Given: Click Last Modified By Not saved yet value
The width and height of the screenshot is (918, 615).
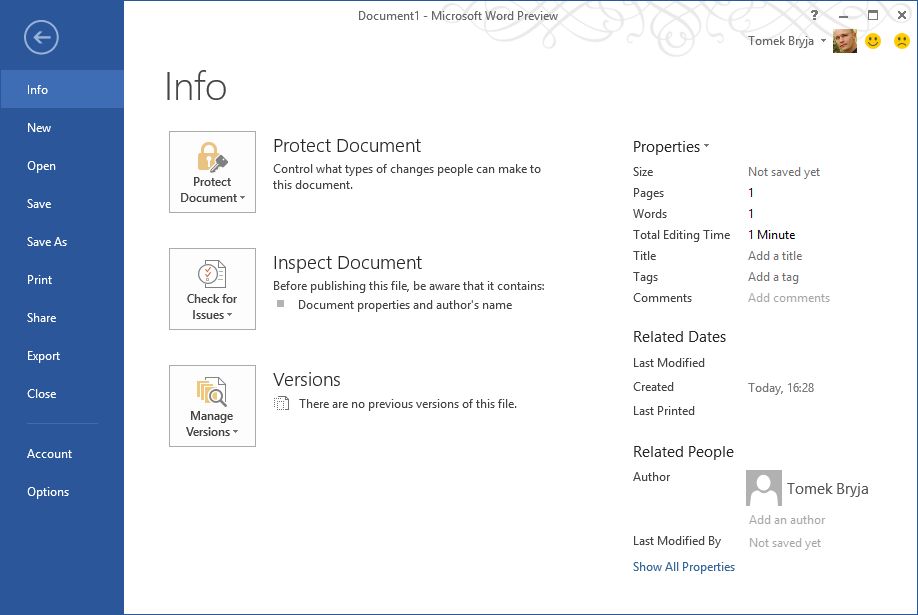Looking at the screenshot, I should (x=785, y=543).
